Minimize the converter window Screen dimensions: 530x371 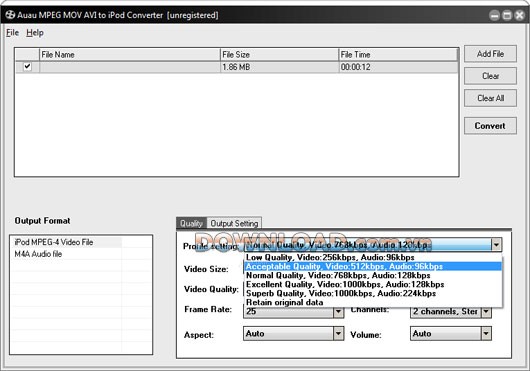pyautogui.click(x=495, y=15)
